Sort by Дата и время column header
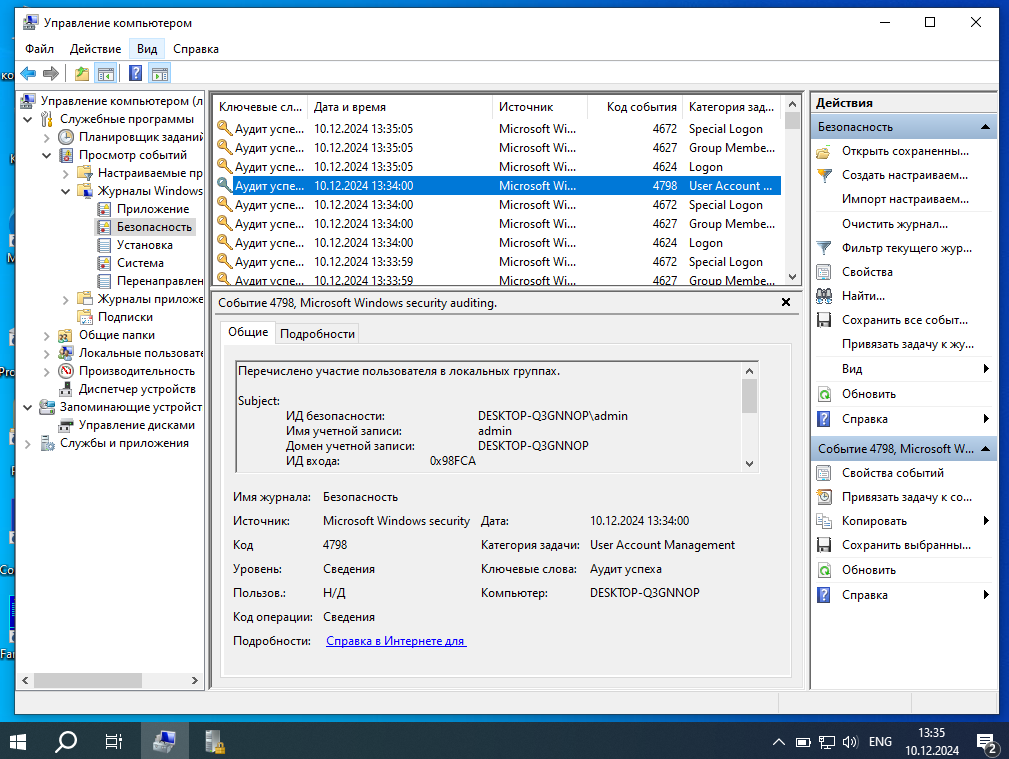Viewport: 1009px width, 759px height. (400, 107)
